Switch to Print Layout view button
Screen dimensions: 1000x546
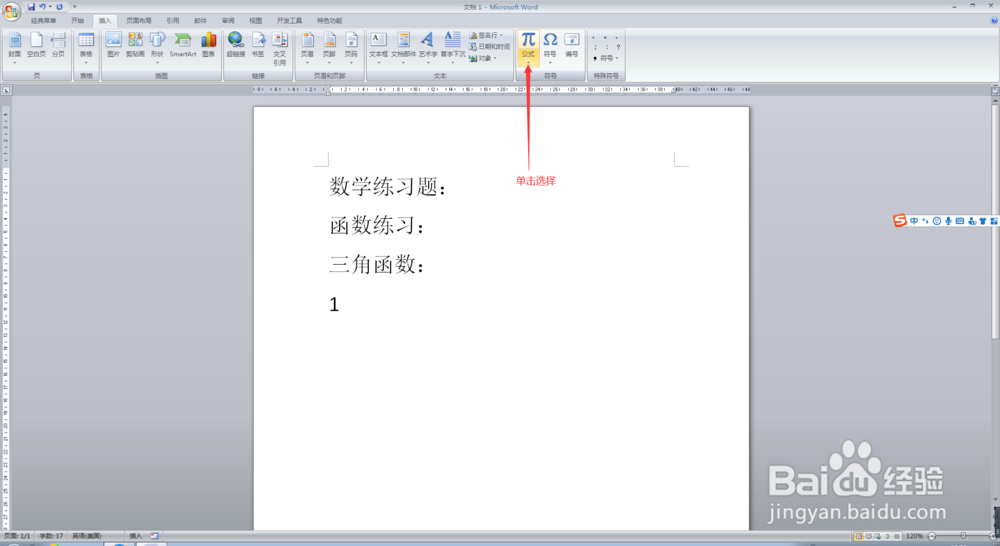point(858,536)
